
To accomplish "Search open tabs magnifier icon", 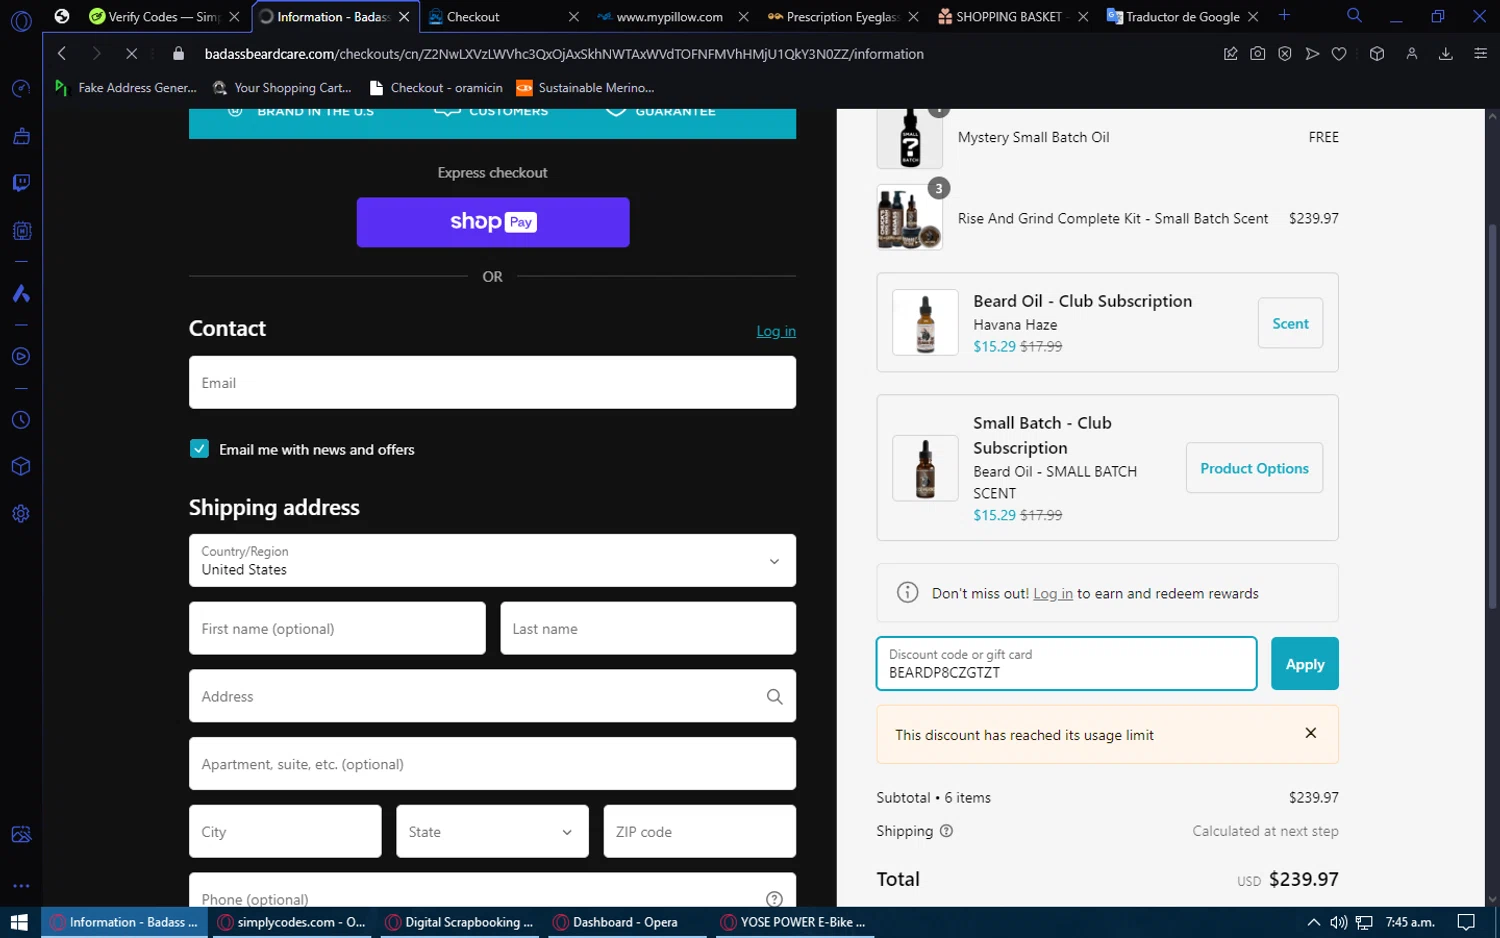I will click(1354, 16).
